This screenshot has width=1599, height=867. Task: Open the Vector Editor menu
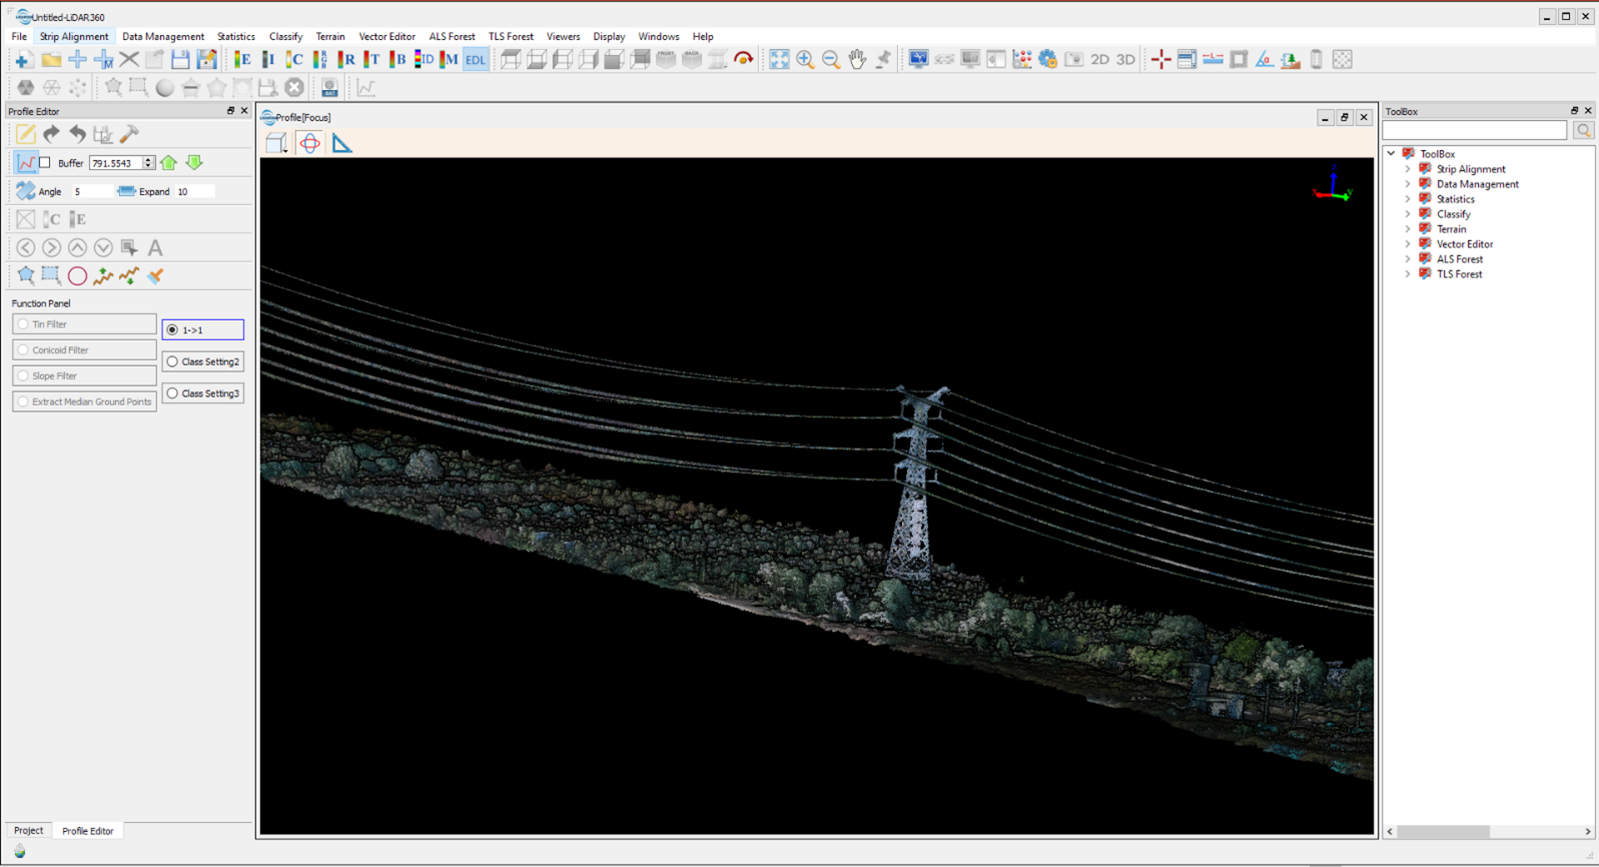386,37
